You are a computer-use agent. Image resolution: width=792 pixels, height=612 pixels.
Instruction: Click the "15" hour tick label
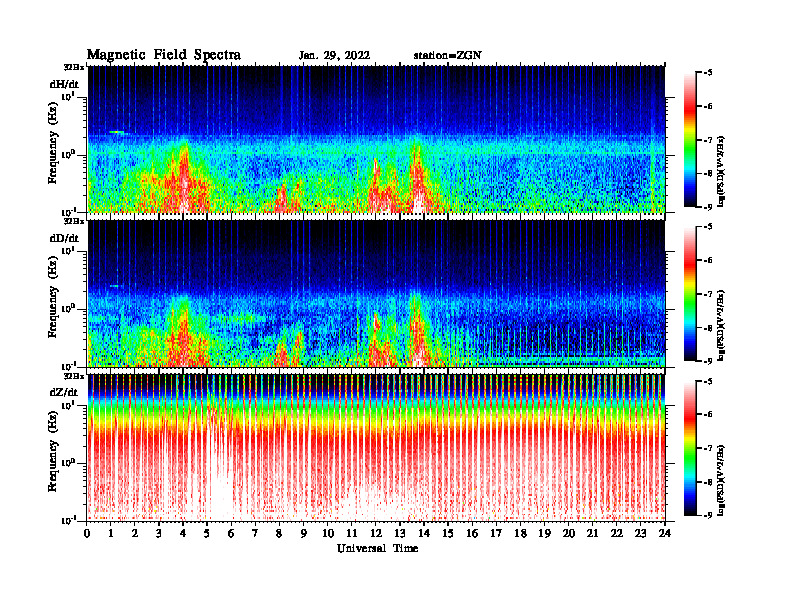(x=448, y=534)
